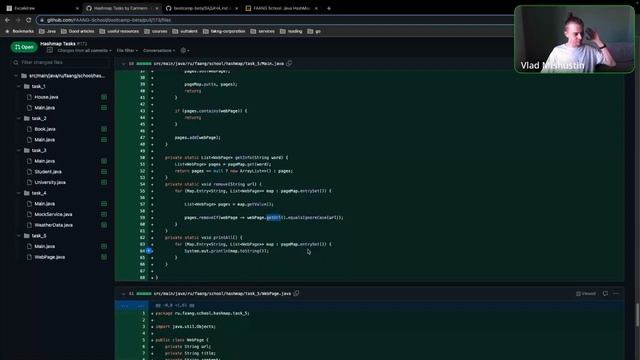Open the services bookmarks folder

[262, 31]
